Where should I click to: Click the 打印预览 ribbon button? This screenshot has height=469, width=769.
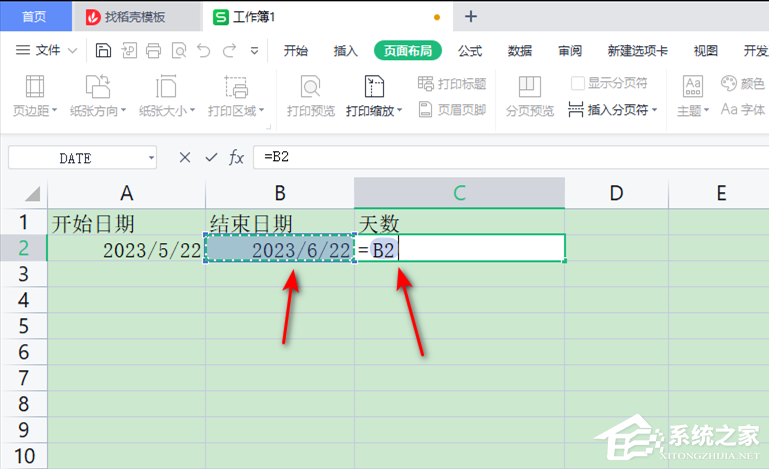[x=310, y=96]
